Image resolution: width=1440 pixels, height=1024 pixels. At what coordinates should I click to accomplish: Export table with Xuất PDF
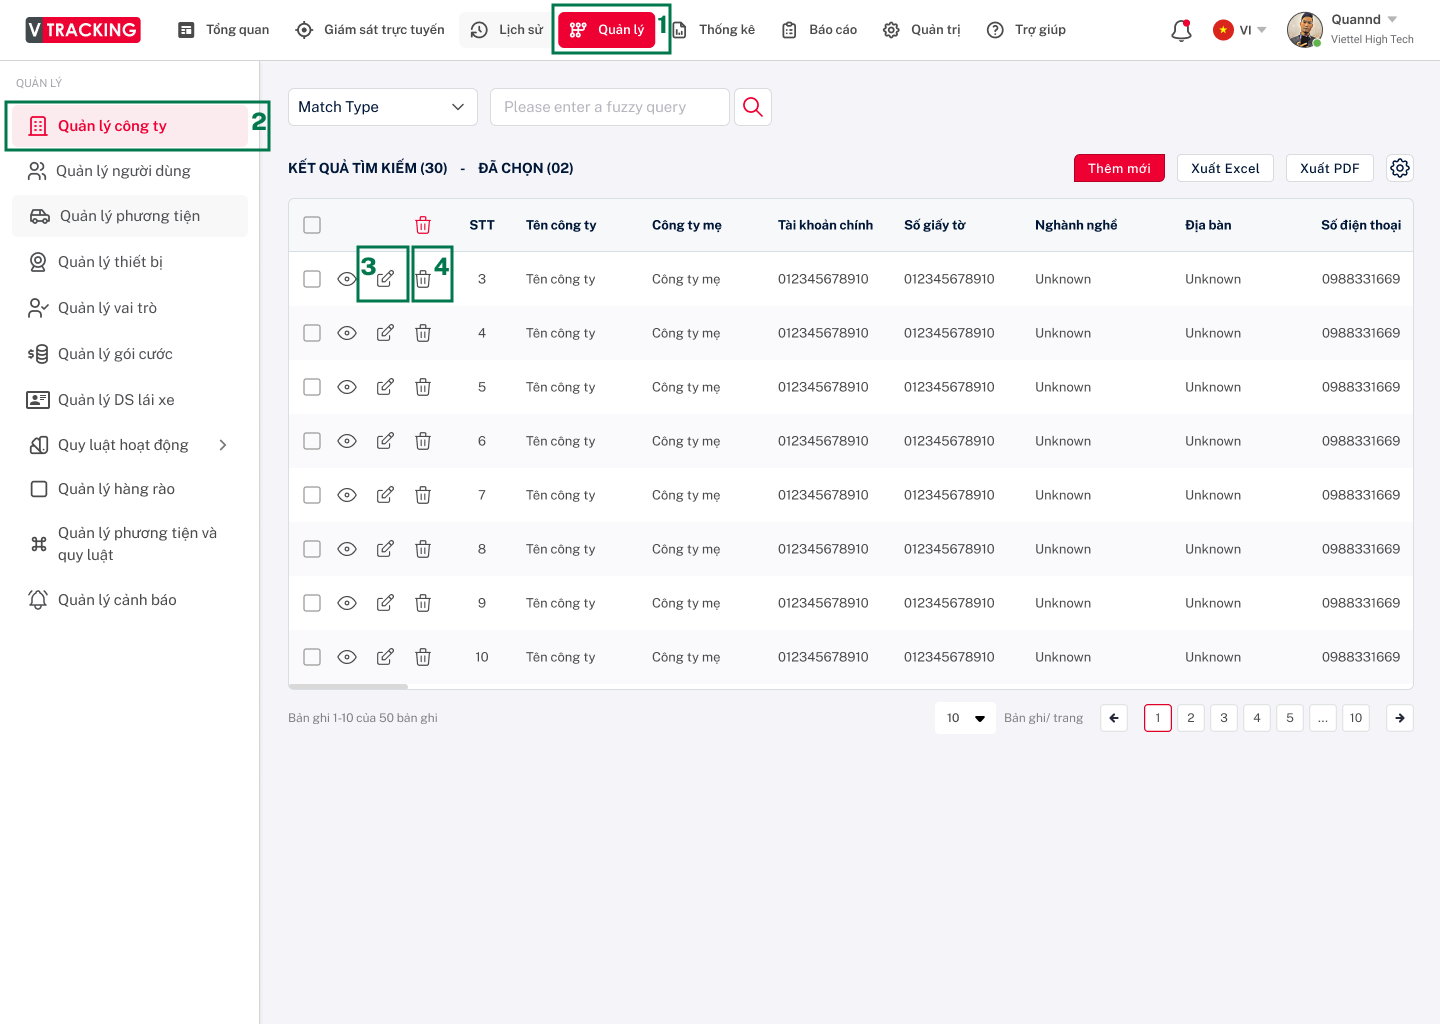(x=1330, y=168)
